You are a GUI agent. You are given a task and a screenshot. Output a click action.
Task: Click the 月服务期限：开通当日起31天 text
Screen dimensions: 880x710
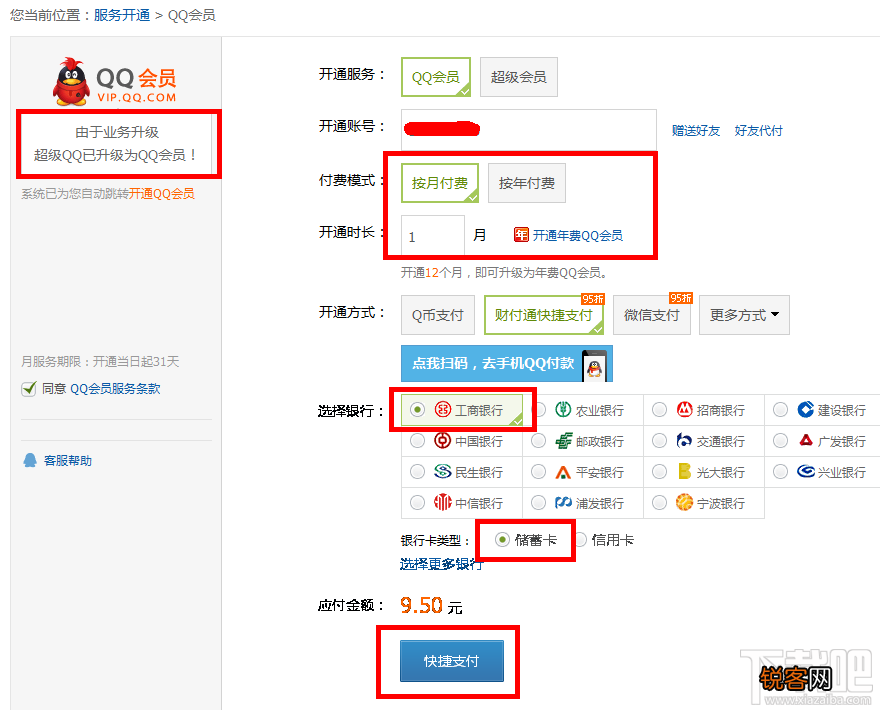click(100, 361)
